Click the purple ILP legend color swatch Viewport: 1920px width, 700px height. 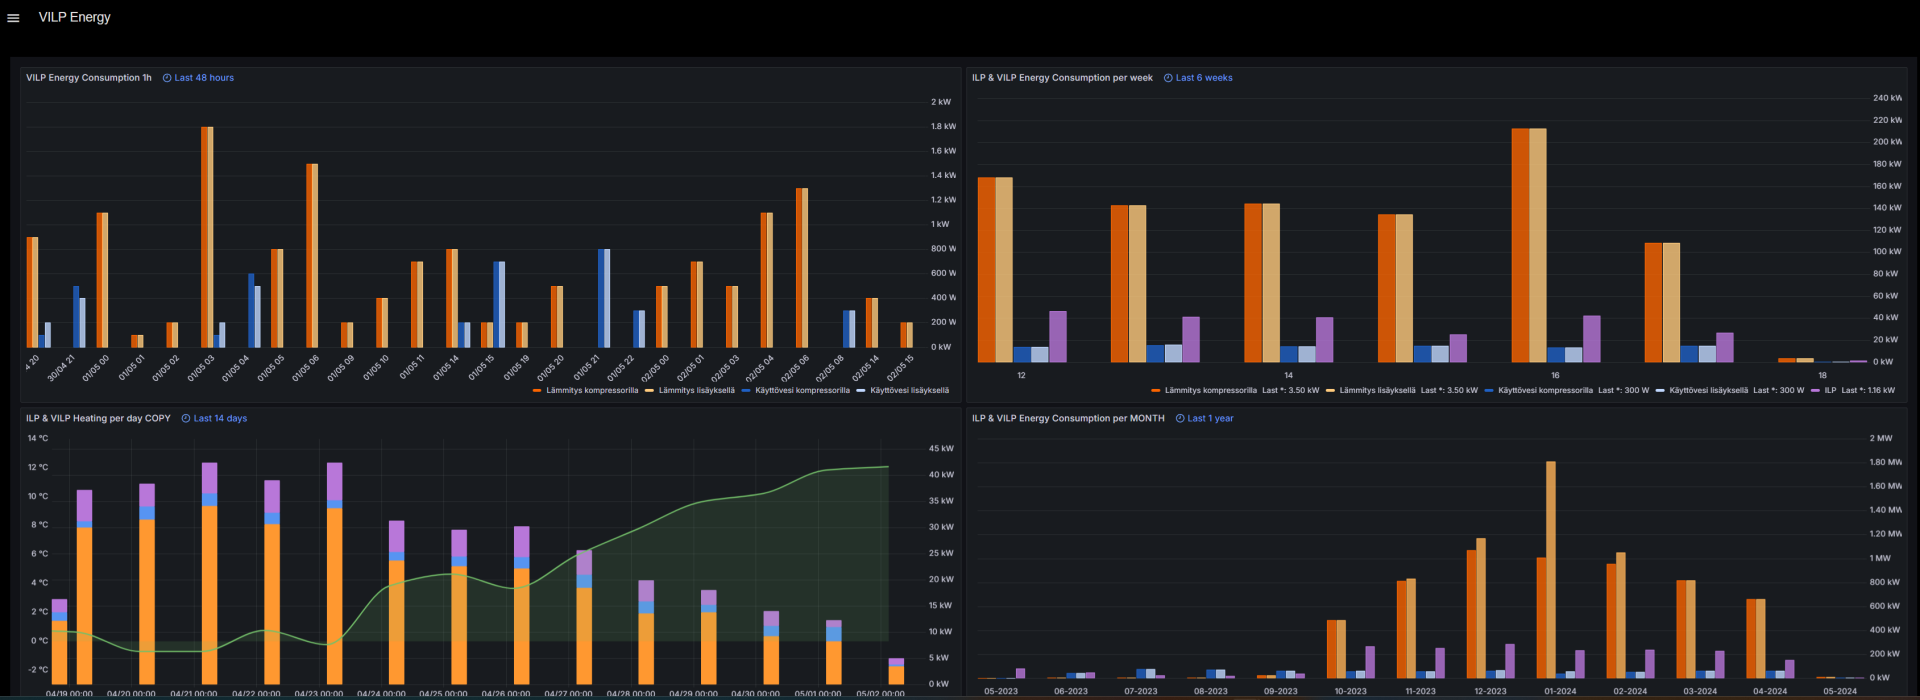click(1815, 391)
